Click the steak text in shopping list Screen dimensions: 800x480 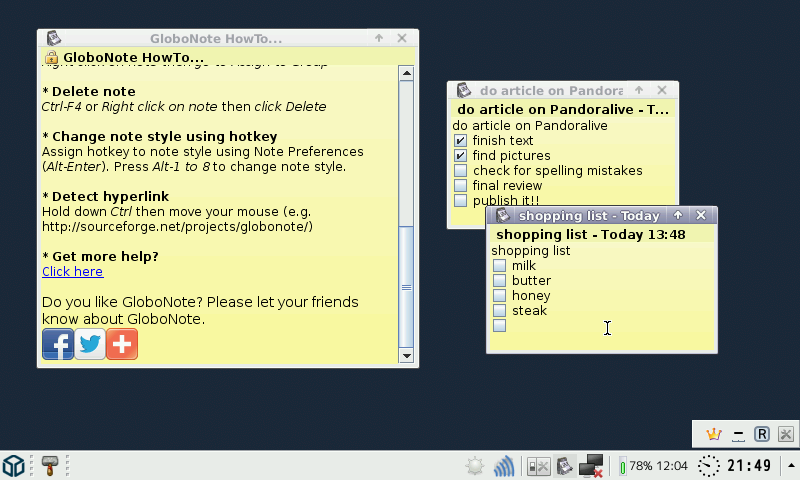pyautogui.click(x=529, y=311)
